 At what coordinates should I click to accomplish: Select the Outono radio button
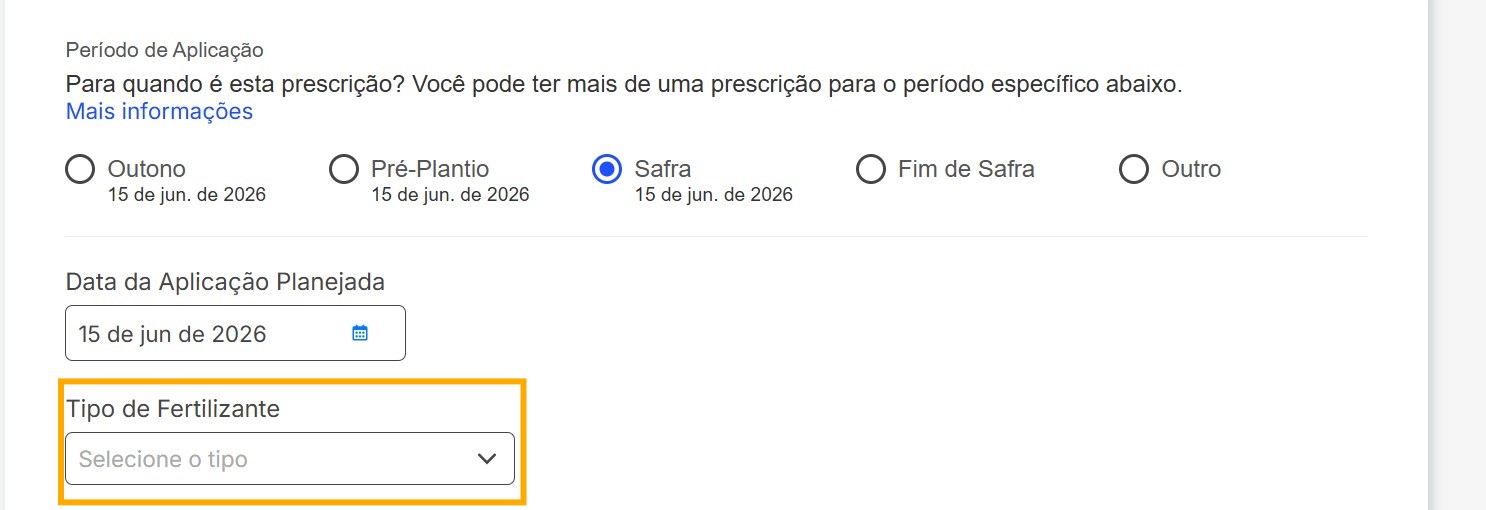pos(80,170)
